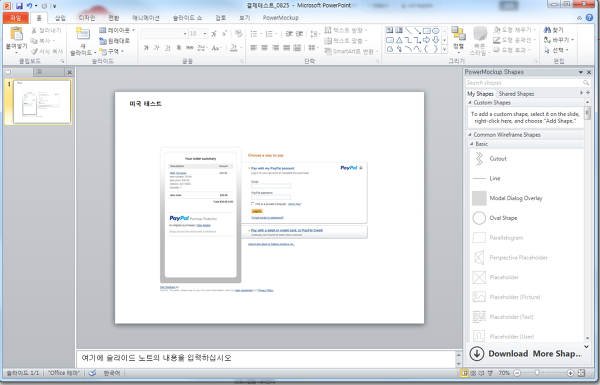This screenshot has height=385, width=600.
Task: Click the 잘라내기 cut scissors icon
Action: coord(34,30)
